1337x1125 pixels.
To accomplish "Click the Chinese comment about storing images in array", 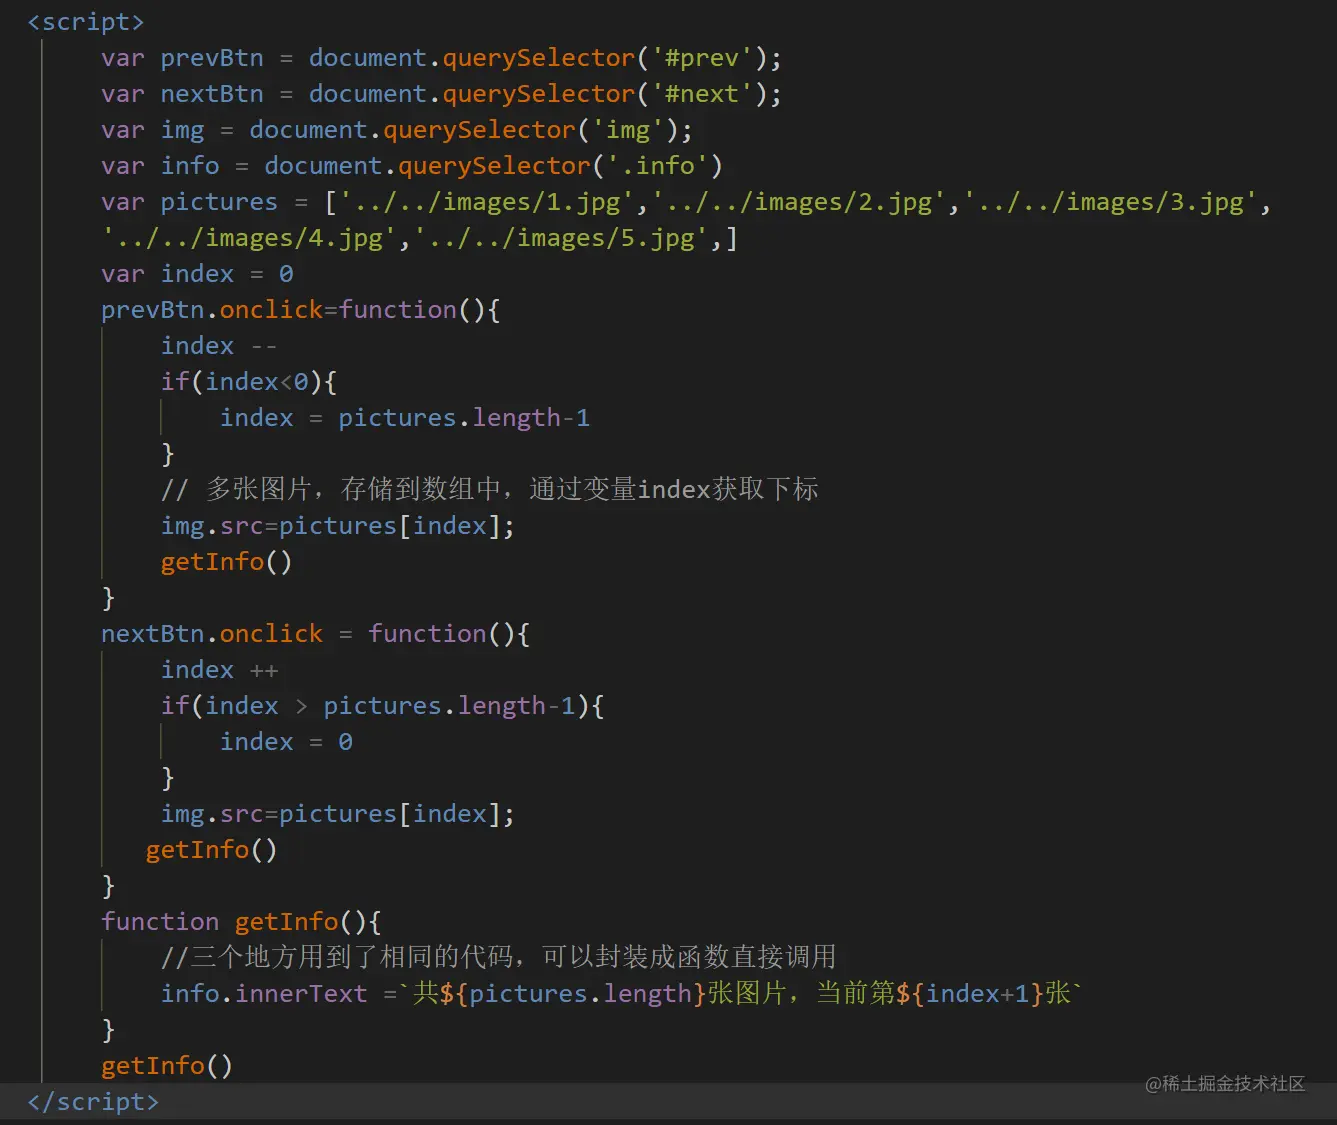I will click(x=488, y=489).
